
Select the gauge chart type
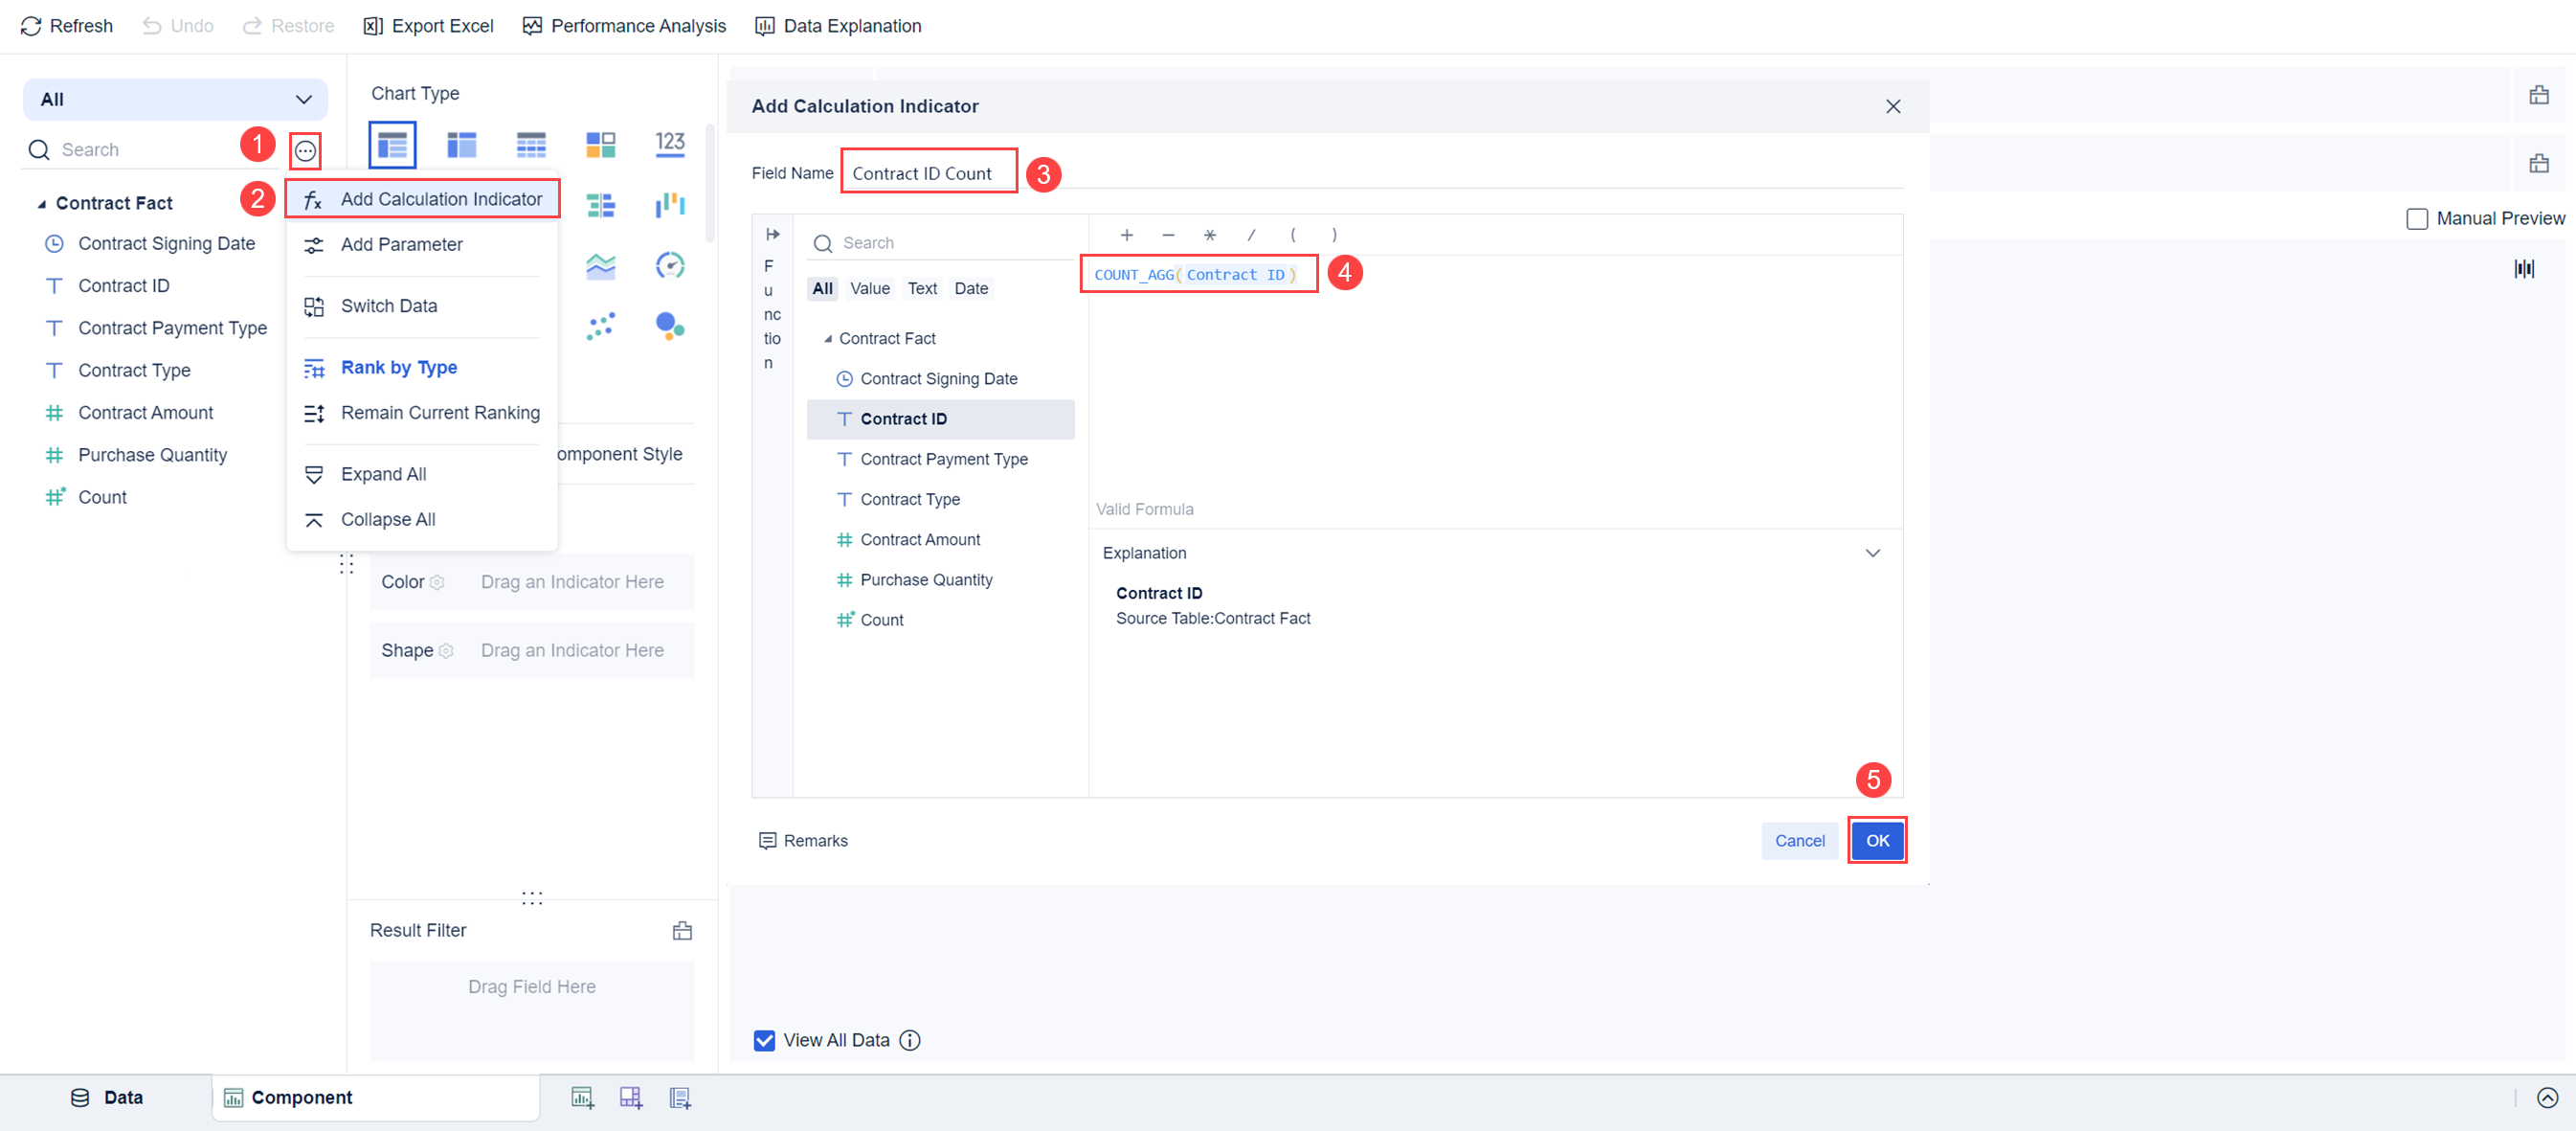(670, 266)
